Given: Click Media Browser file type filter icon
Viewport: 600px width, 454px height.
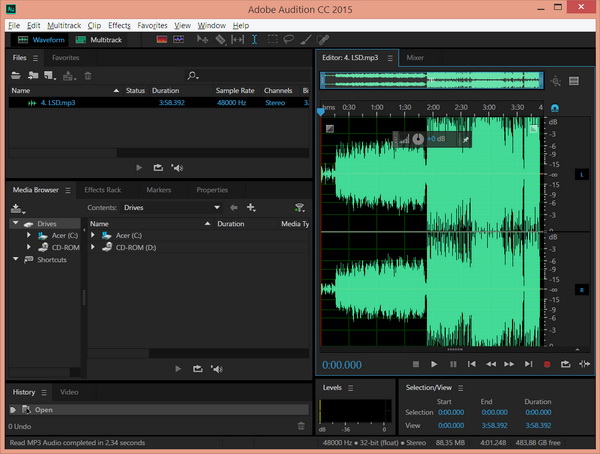Looking at the screenshot, I should (x=300, y=207).
